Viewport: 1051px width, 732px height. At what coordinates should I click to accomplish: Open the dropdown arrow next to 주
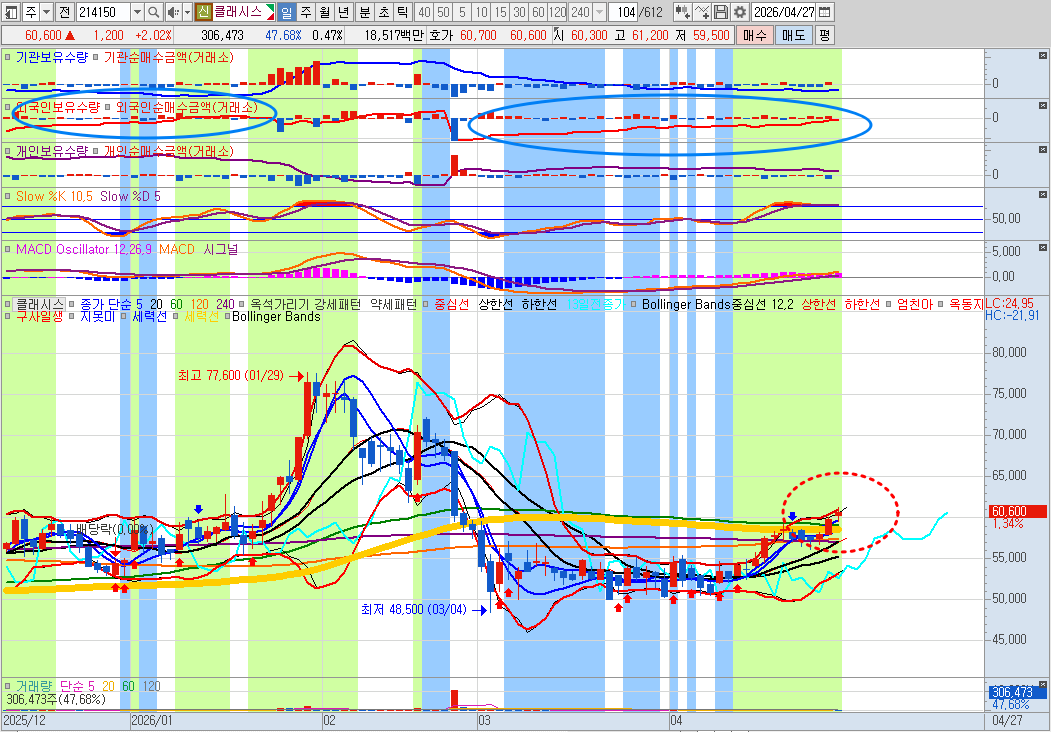[x=46, y=12]
